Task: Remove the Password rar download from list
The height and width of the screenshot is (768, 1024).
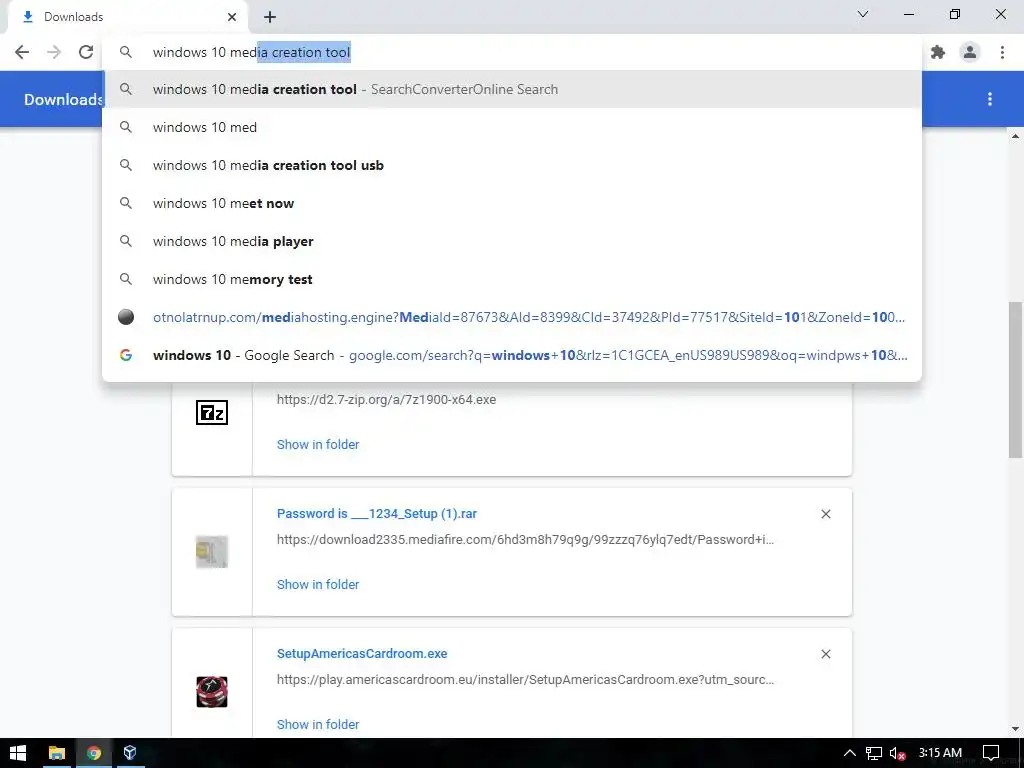Action: pos(825,514)
